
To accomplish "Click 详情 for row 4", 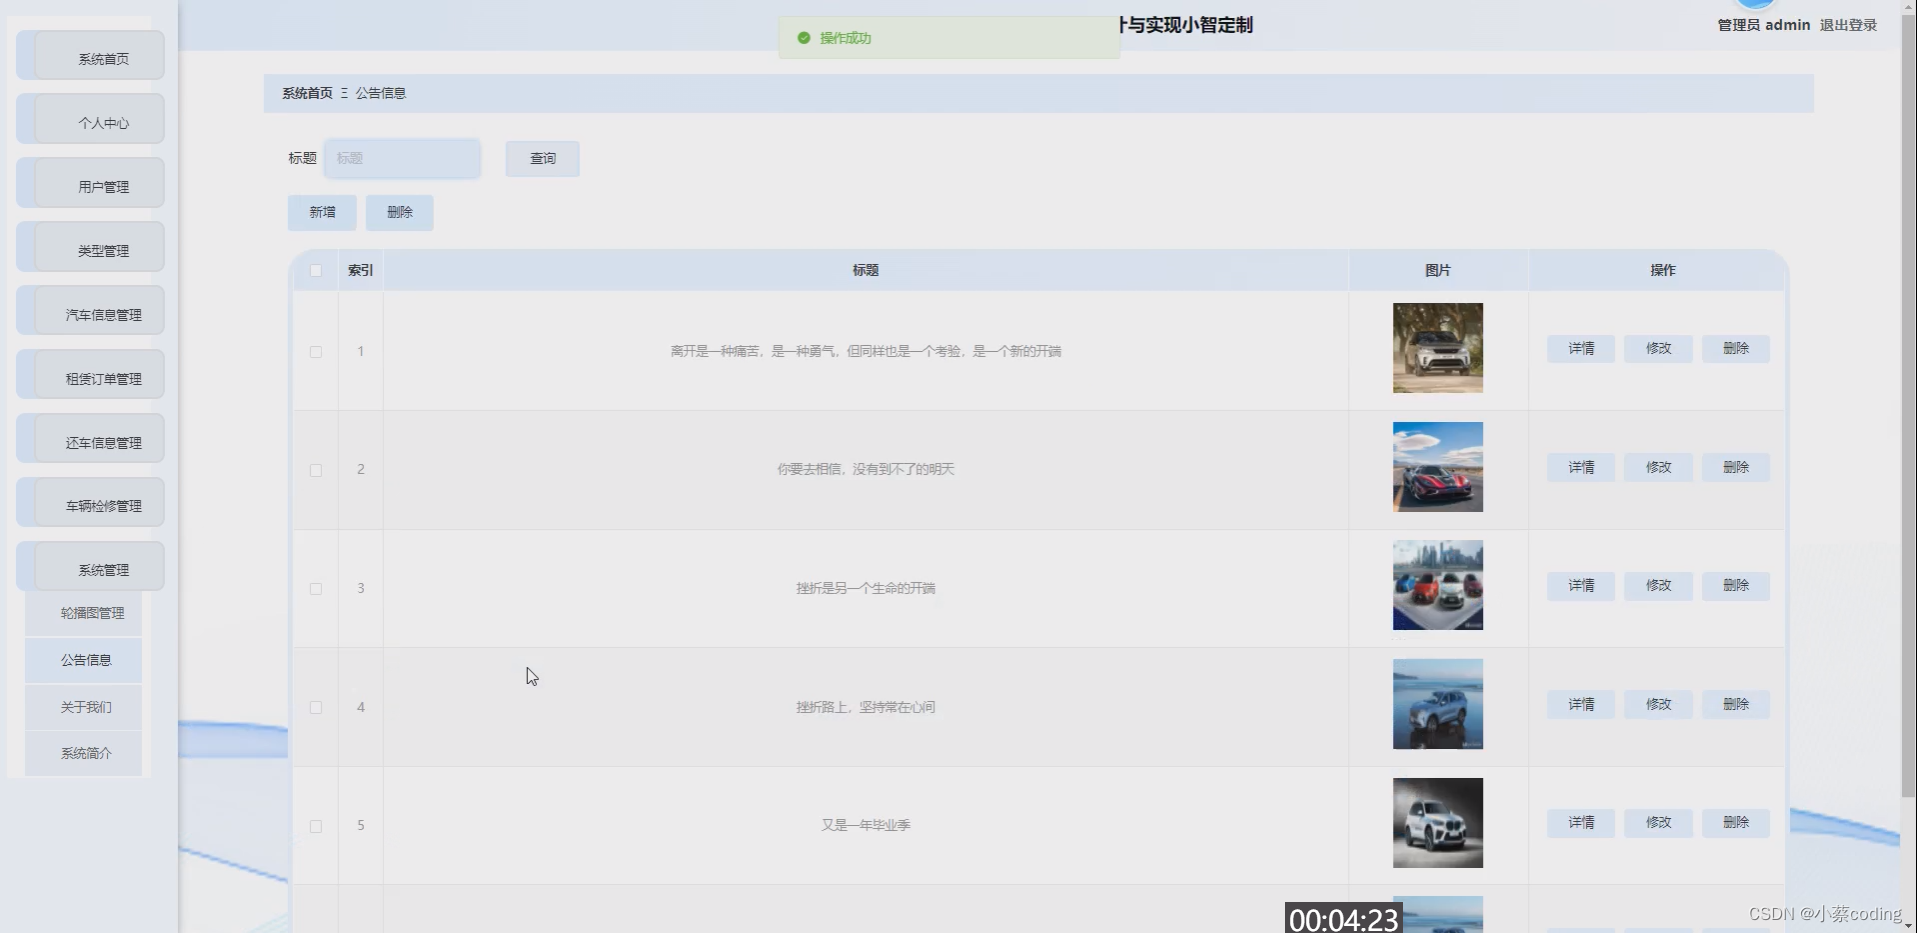I will [1581, 704].
